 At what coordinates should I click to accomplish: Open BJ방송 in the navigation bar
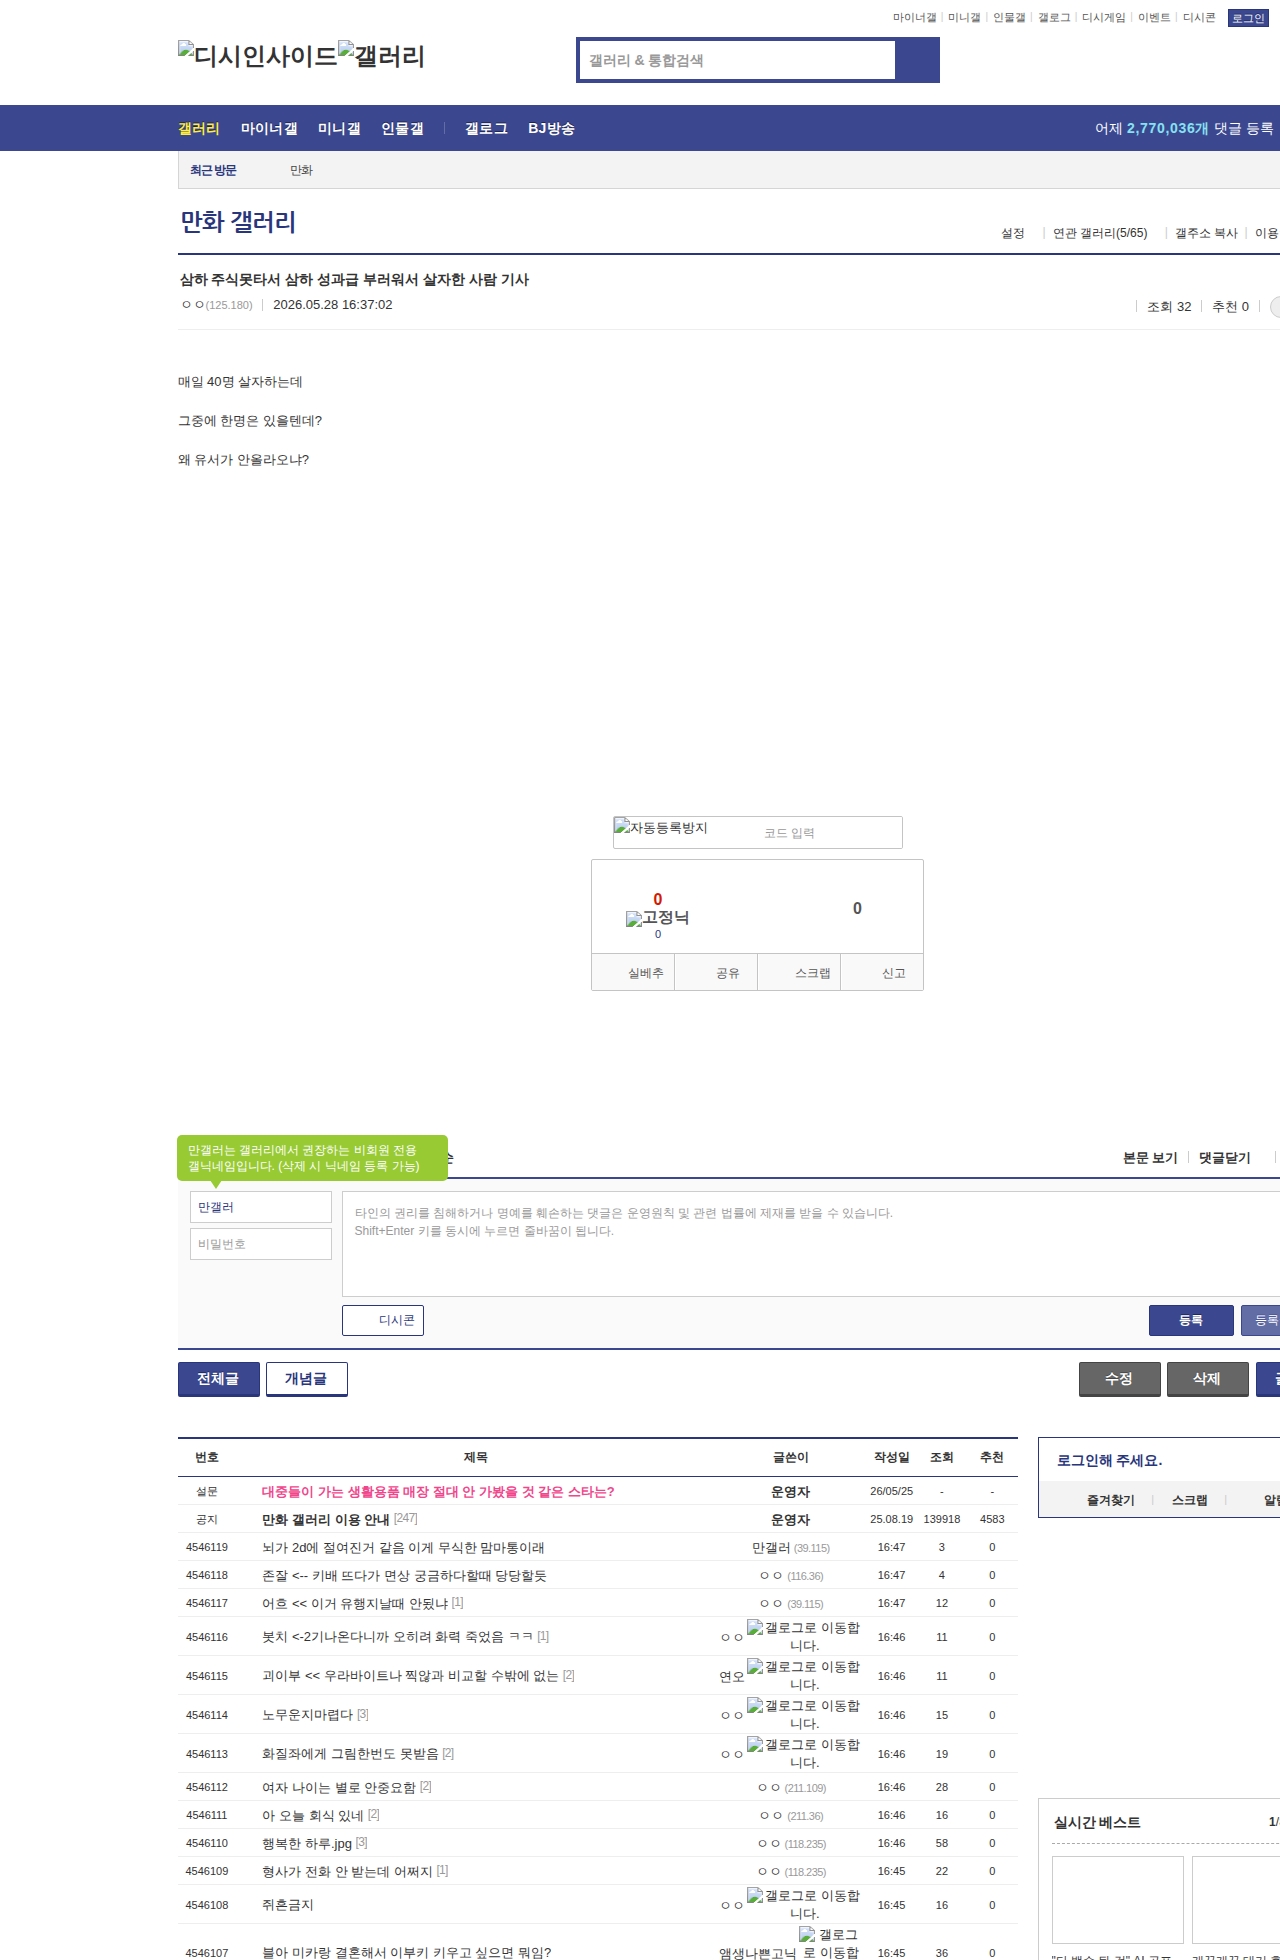(x=551, y=128)
